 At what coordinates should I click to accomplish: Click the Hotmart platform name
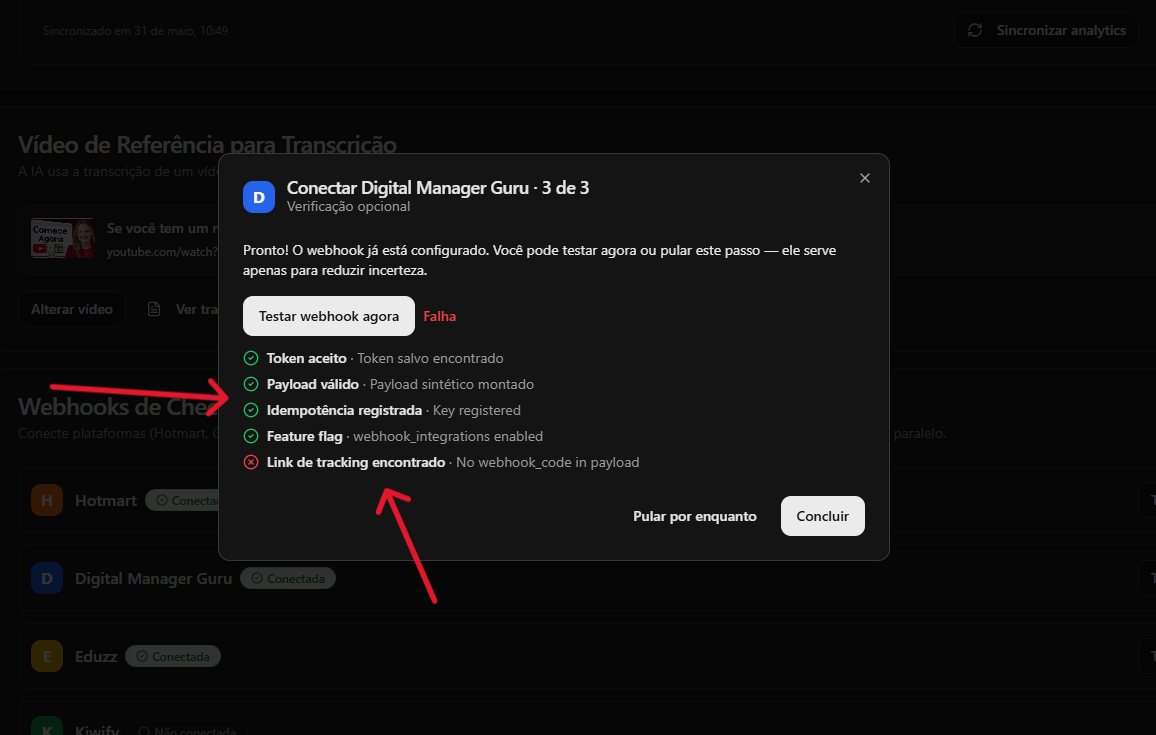(106, 501)
